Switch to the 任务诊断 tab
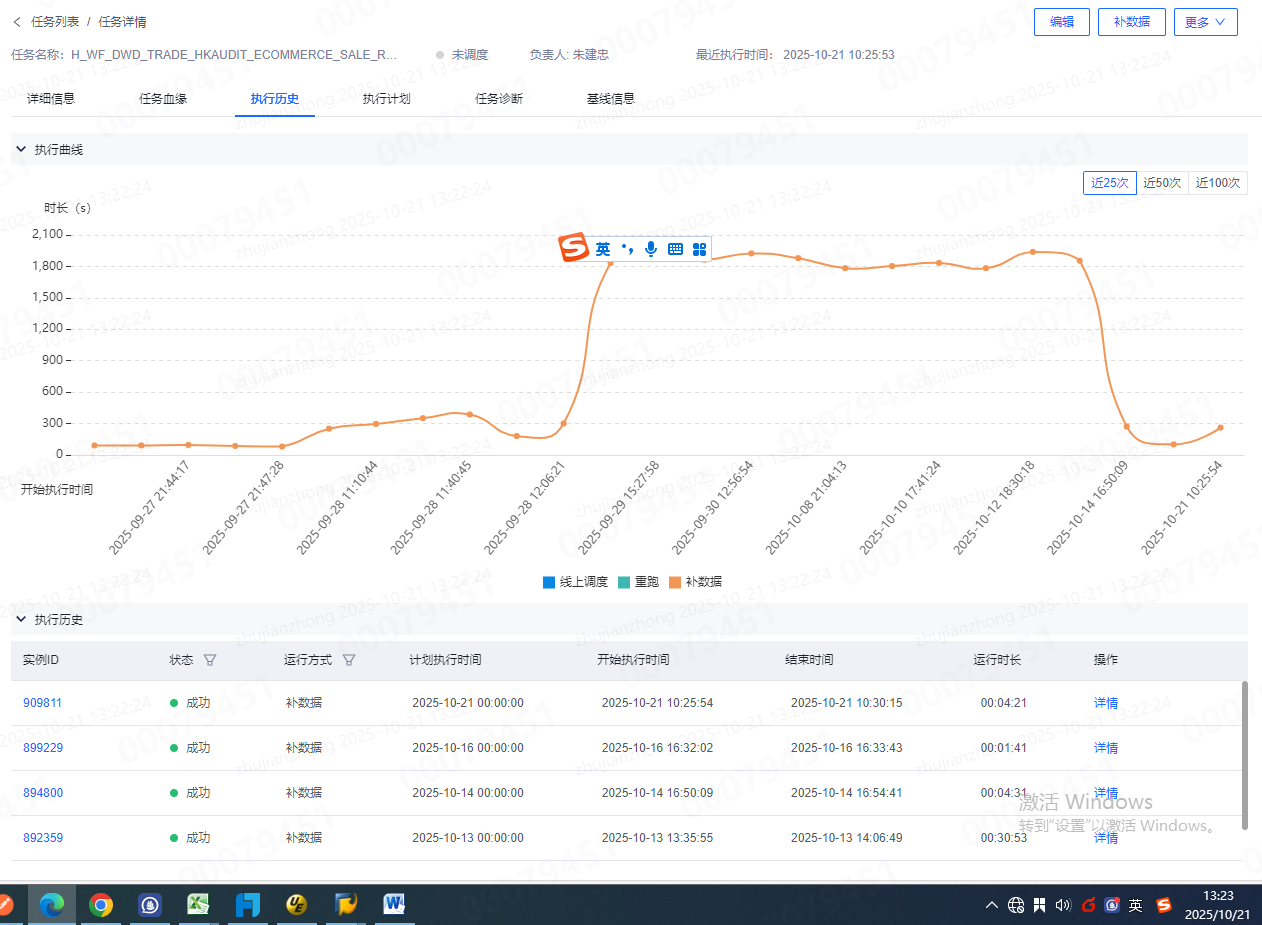Screen dimensions: 1262x925 coord(499,99)
